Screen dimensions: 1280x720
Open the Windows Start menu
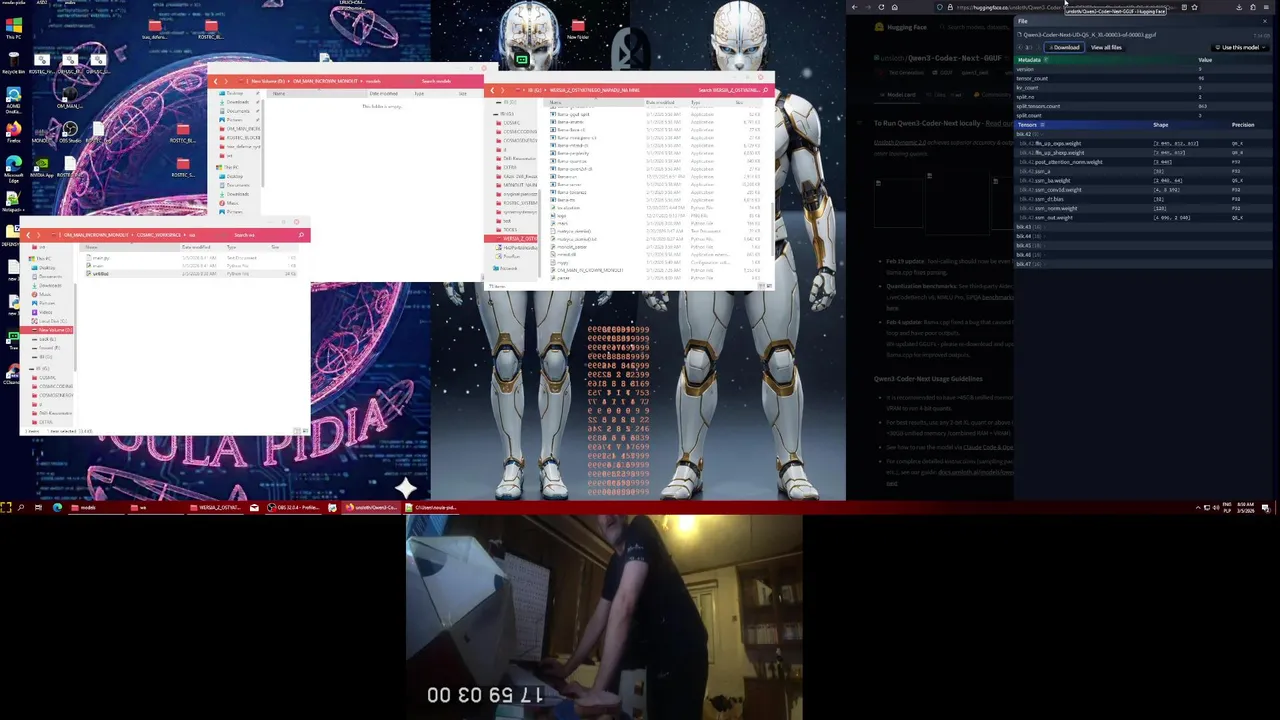(6, 507)
